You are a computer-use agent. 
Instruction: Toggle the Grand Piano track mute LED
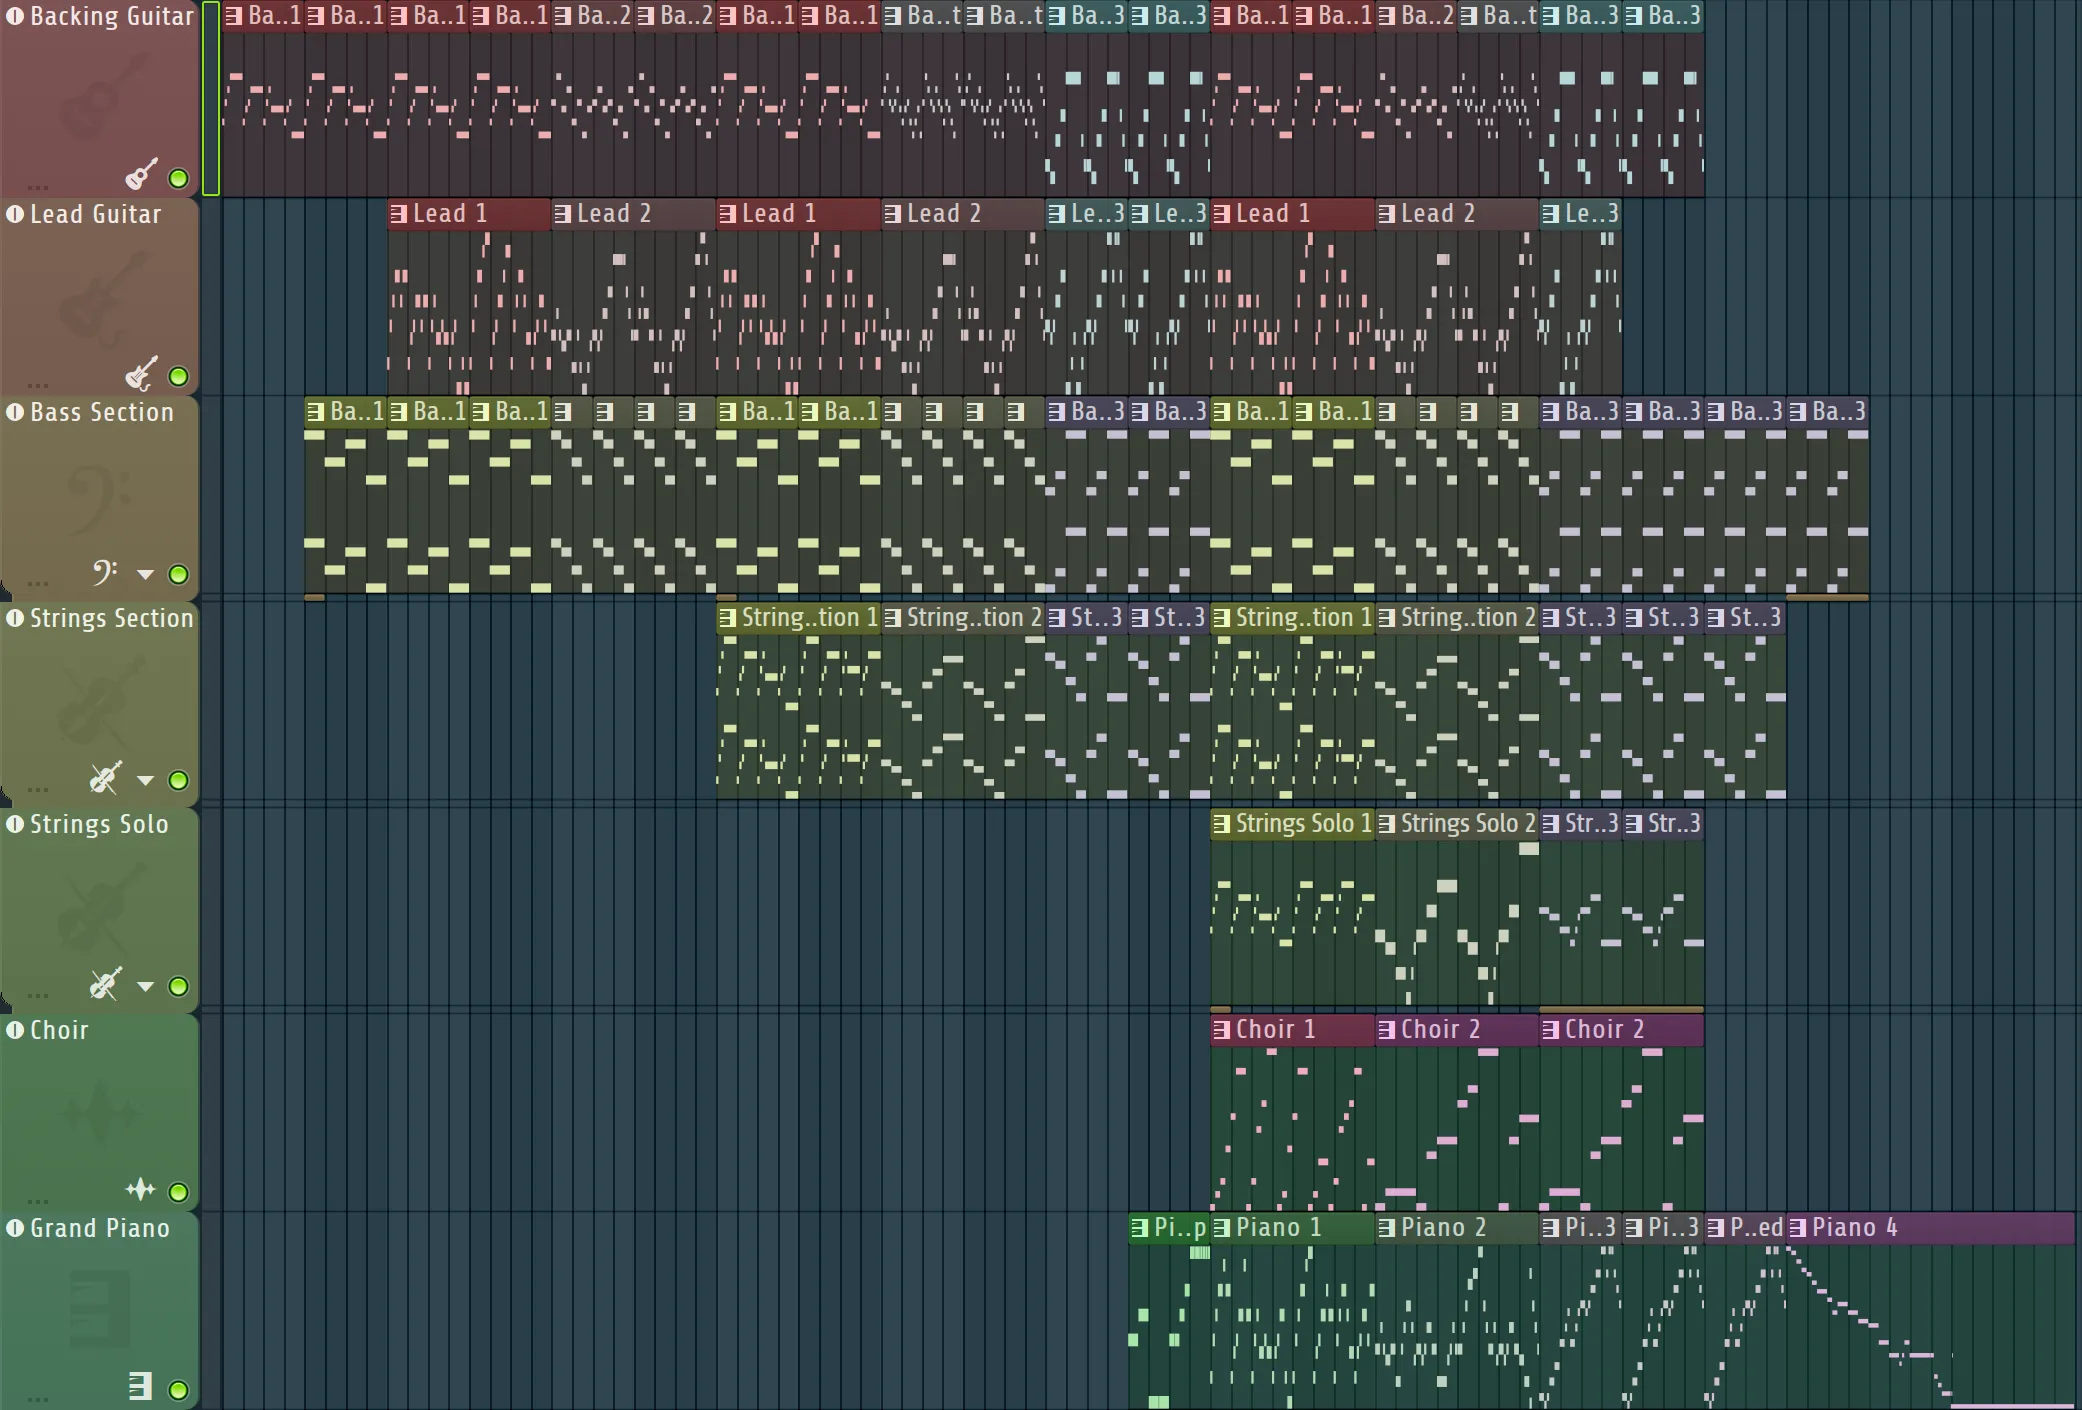point(179,1390)
